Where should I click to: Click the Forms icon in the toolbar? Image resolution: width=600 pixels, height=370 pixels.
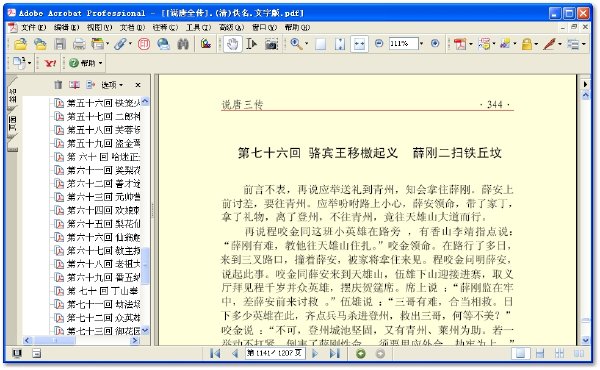(573, 44)
